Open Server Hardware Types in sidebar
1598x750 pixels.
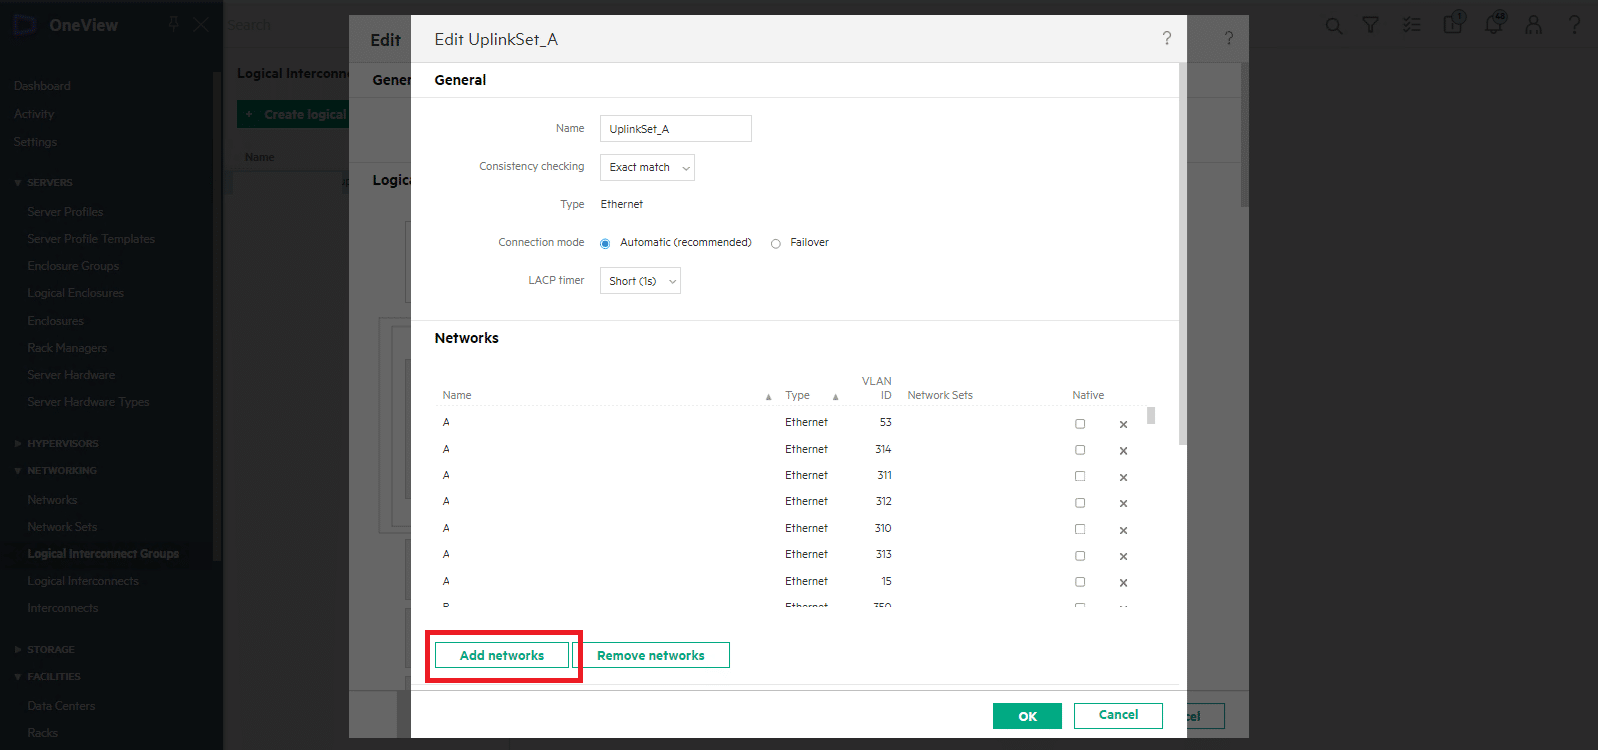point(88,402)
